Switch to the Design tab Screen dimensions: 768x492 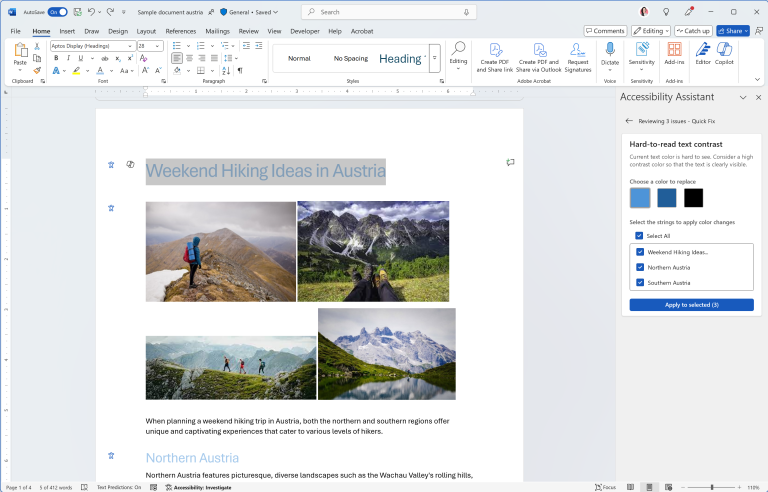coord(118,31)
